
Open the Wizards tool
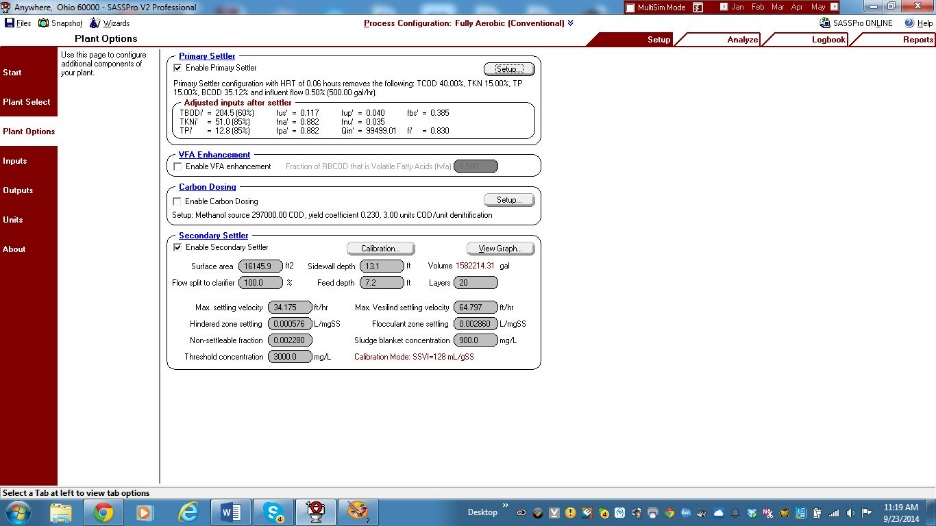95,22
